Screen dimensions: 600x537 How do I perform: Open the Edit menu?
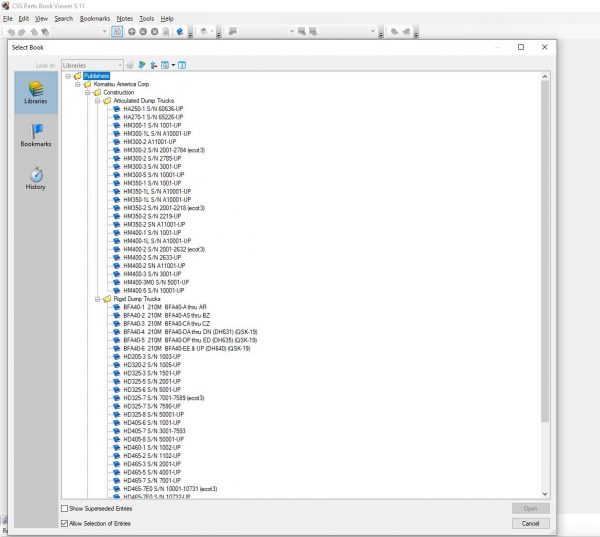click(x=24, y=18)
